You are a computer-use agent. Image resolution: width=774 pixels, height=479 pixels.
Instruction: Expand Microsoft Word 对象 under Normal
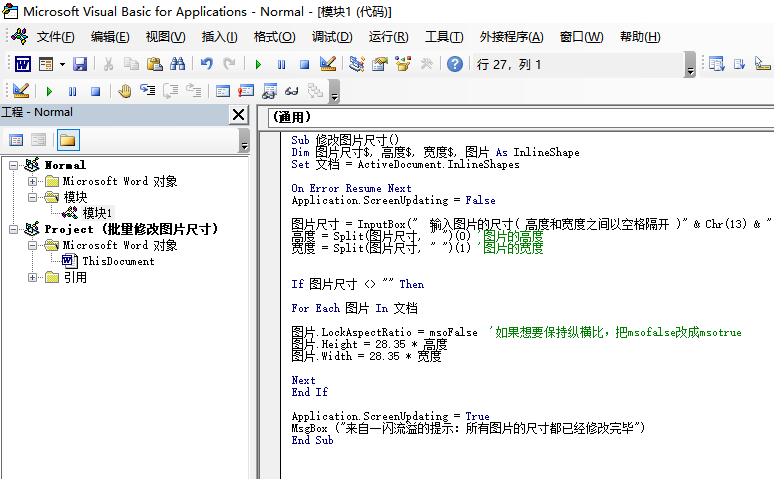click(32, 181)
